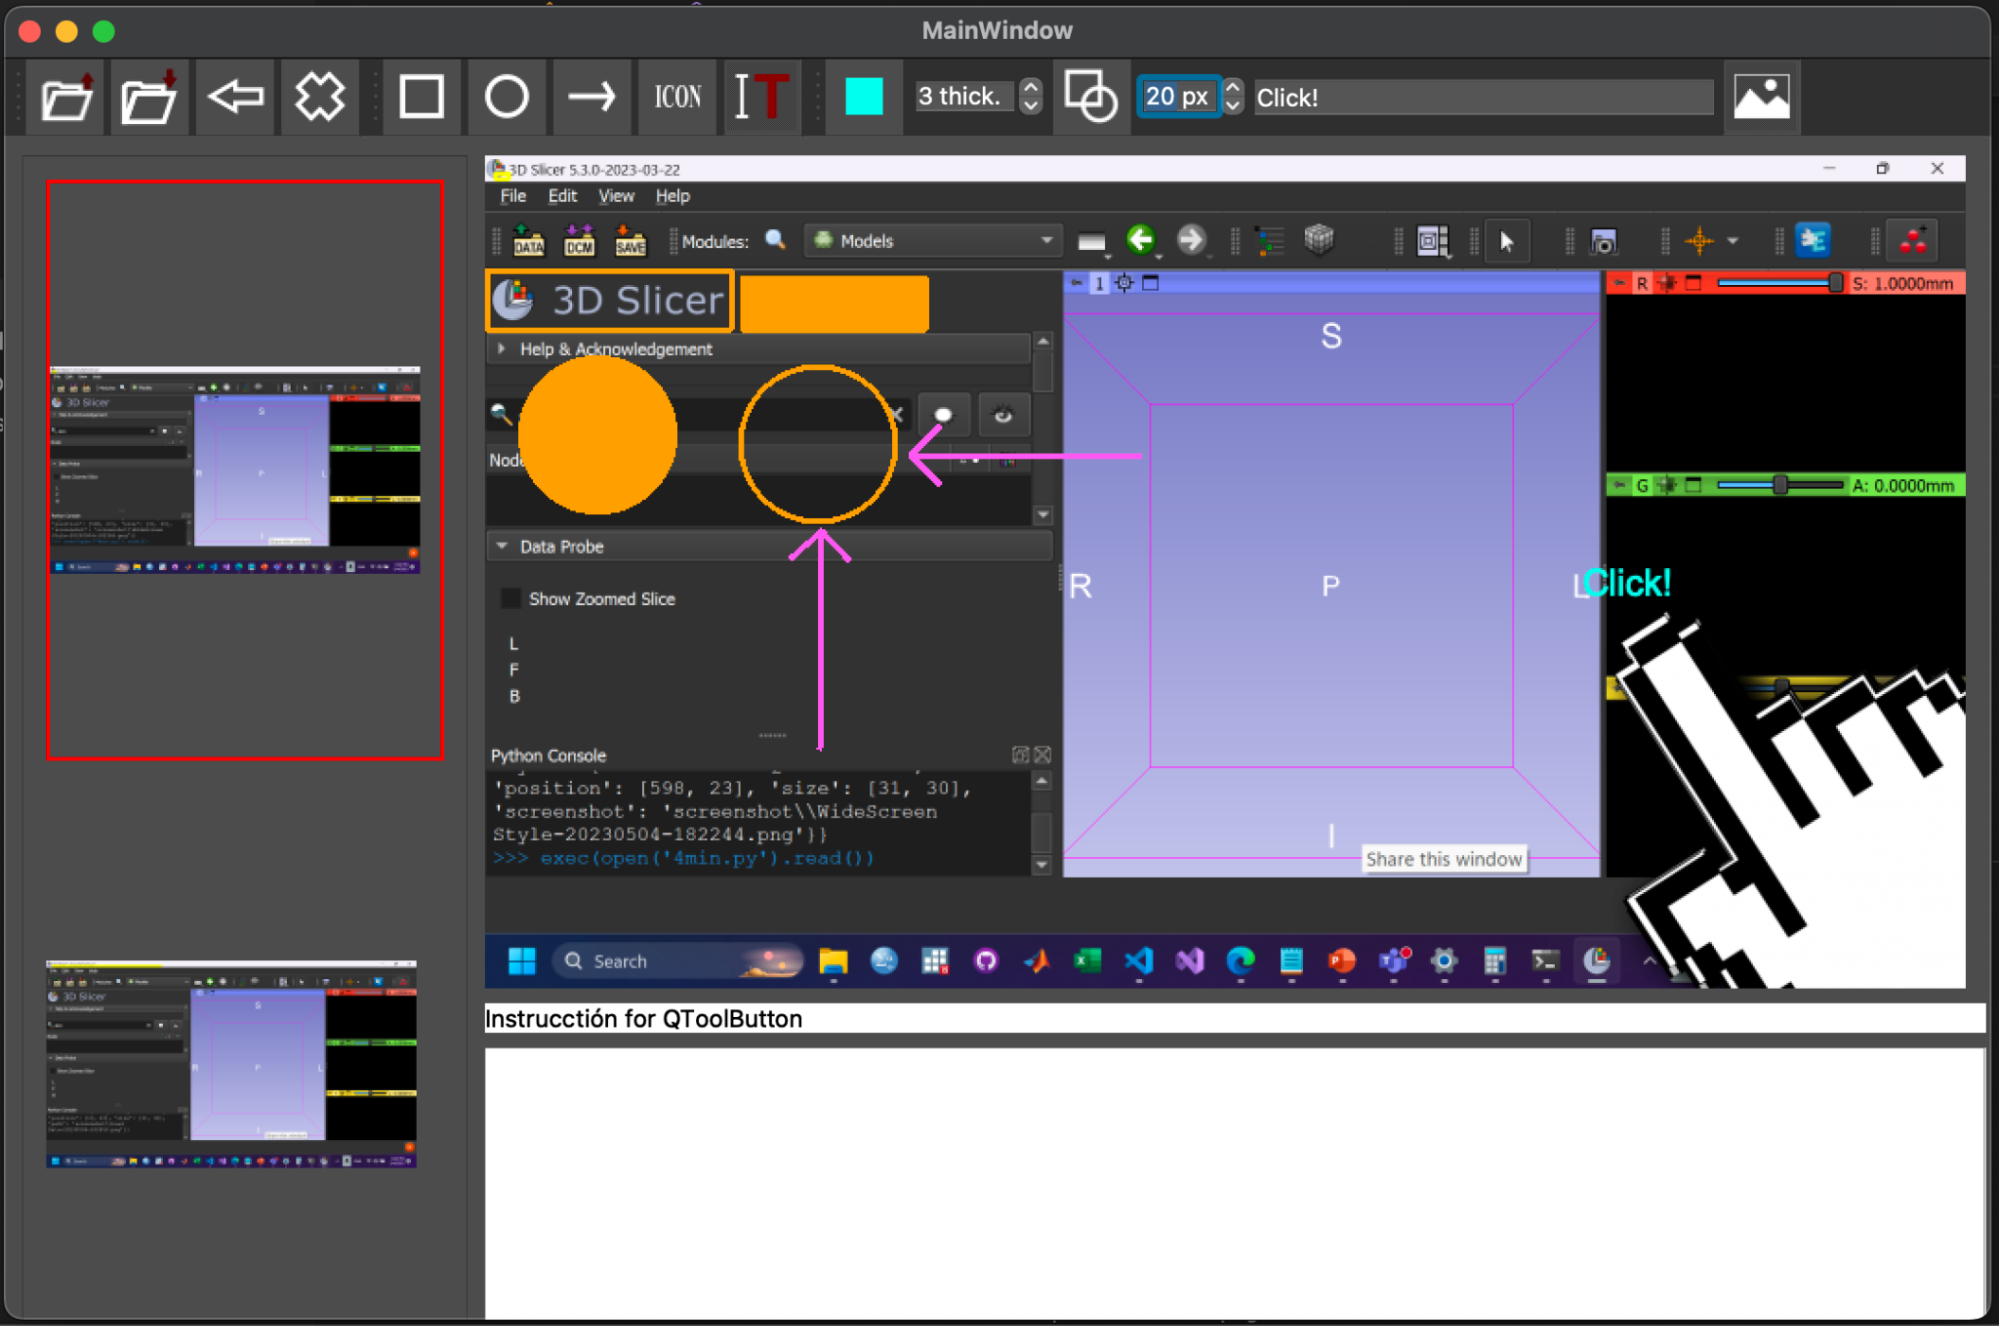This screenshot has height=1326, width=1999.
Task: Select the Arrow annotation tool
Action: tap(592, 96)
